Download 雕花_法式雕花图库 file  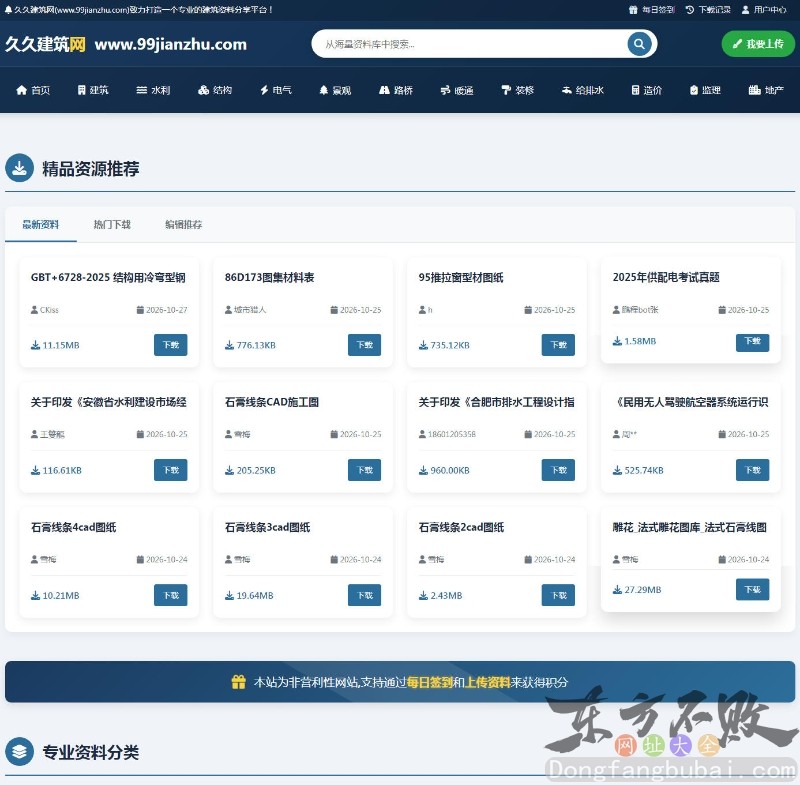(752, 589)
